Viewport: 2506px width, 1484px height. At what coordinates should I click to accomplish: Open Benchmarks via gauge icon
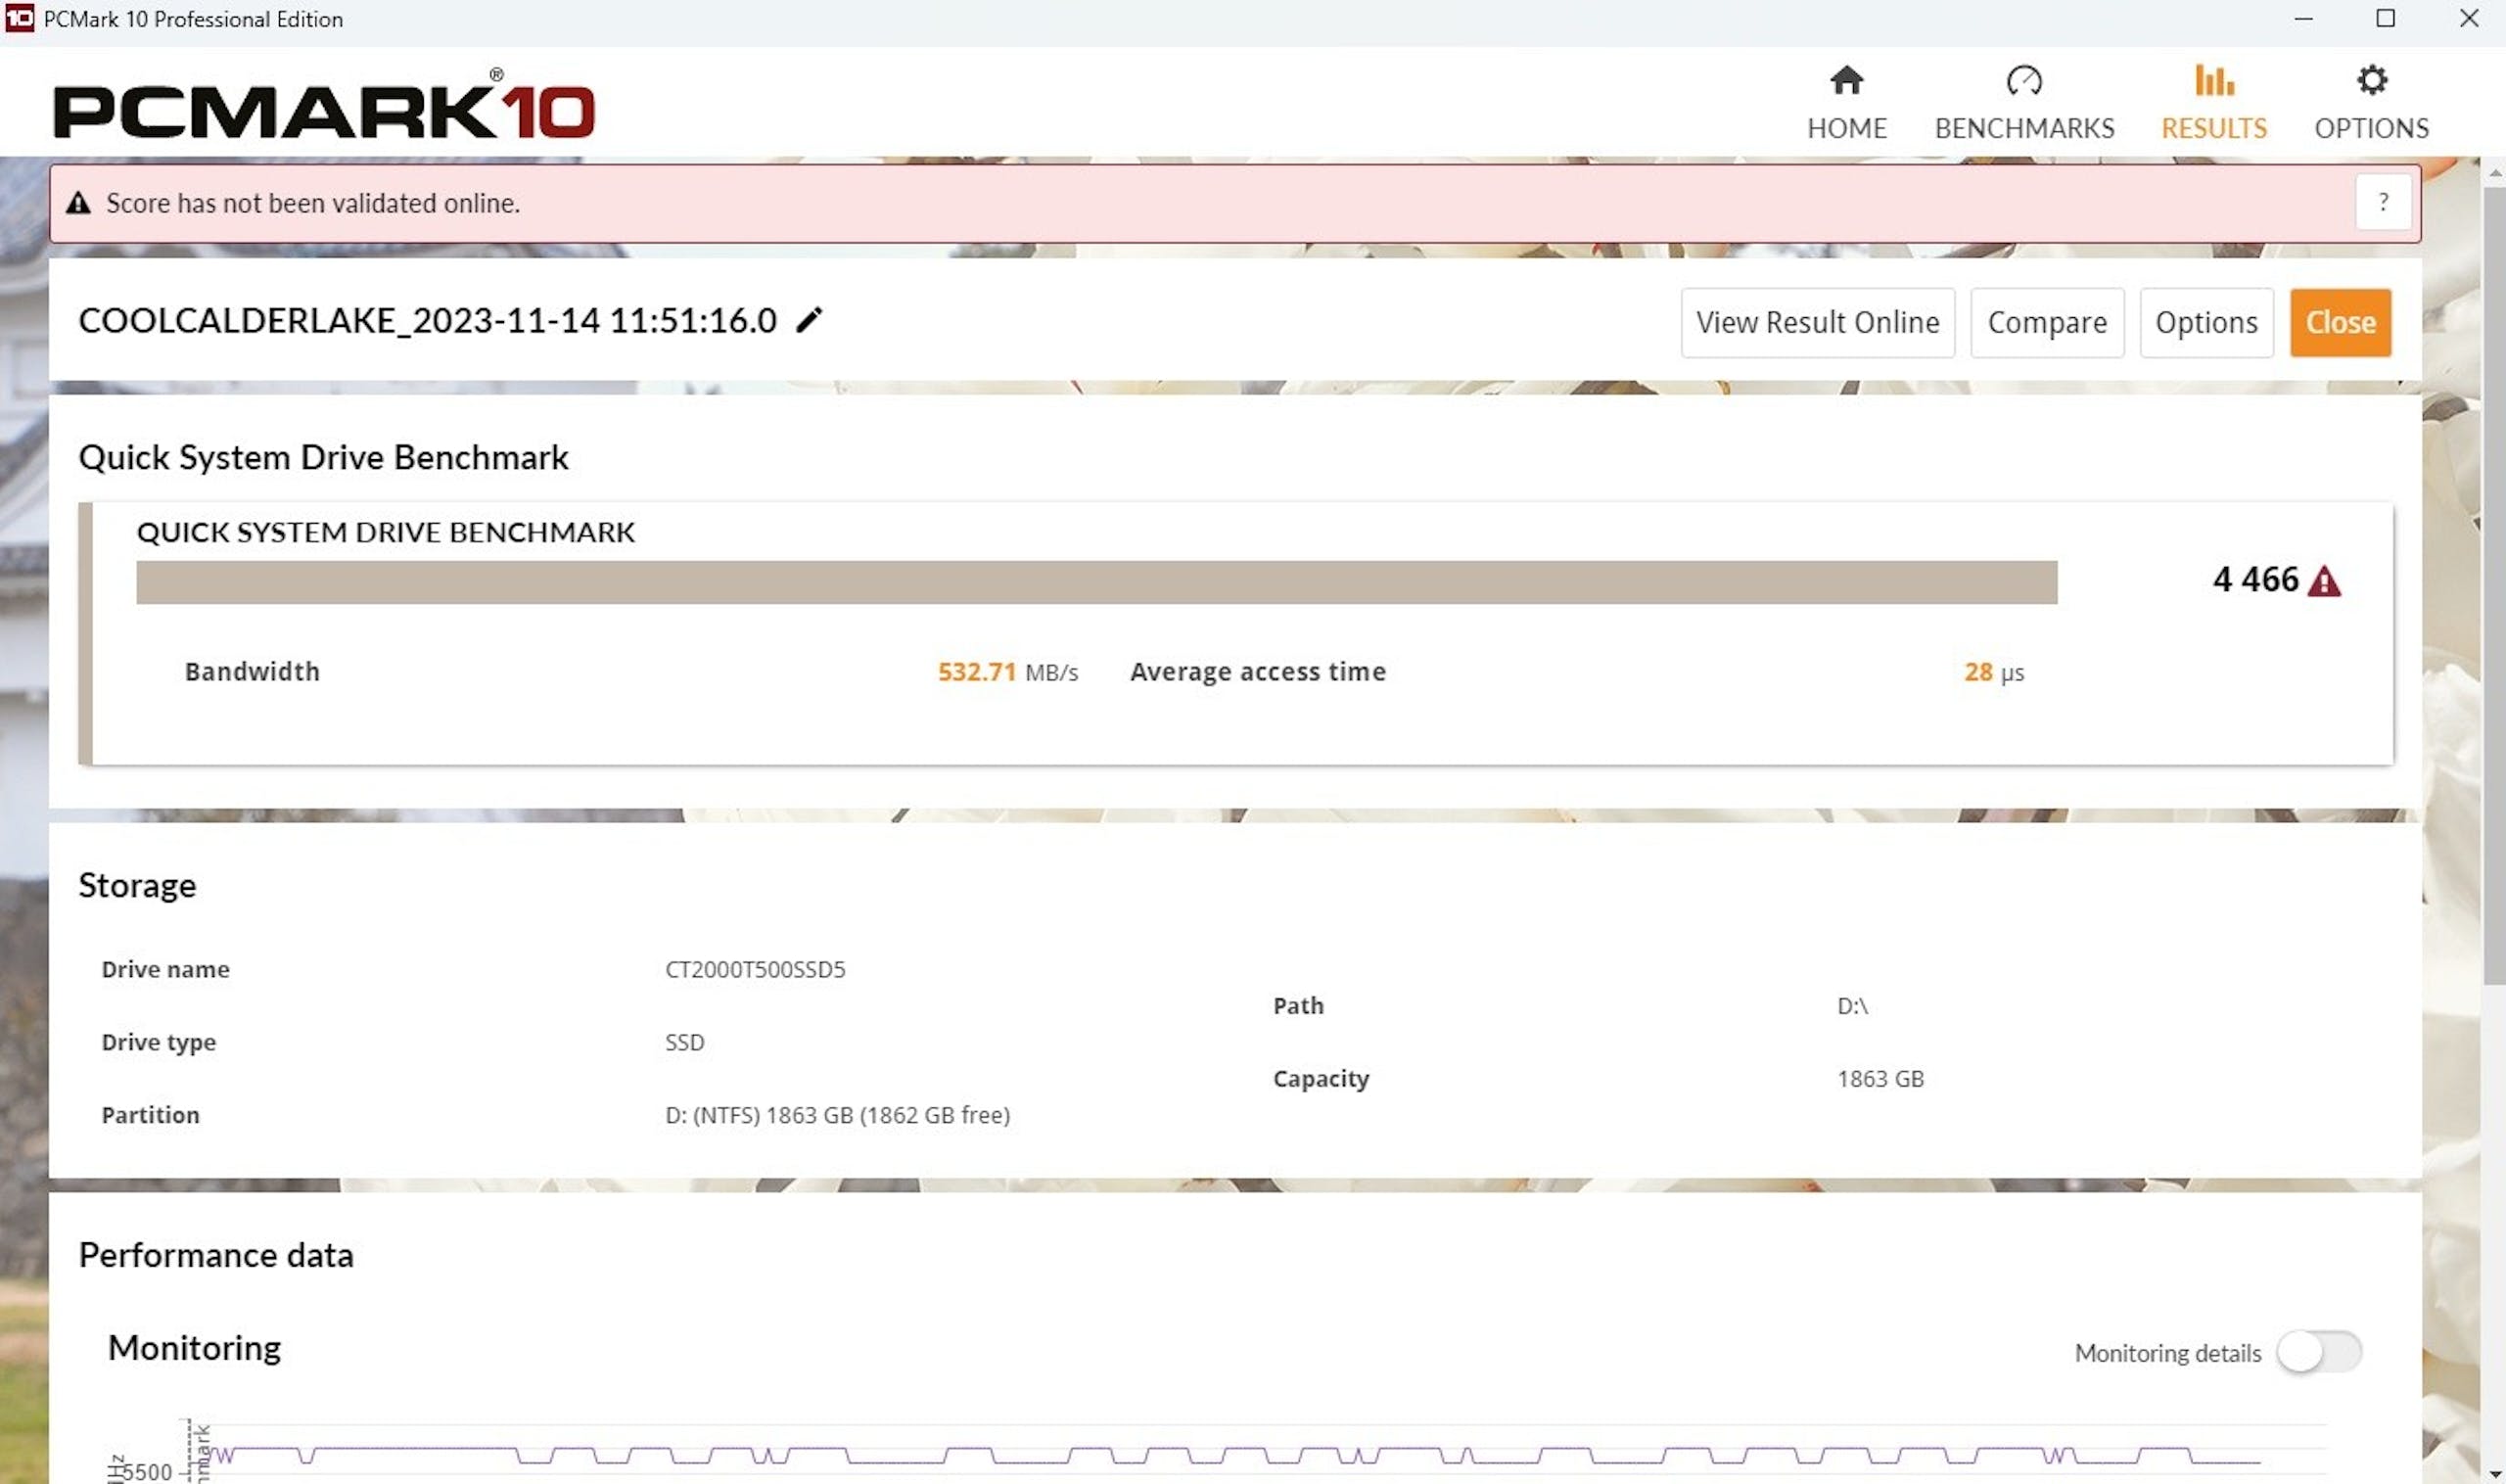pos(2023,81)
